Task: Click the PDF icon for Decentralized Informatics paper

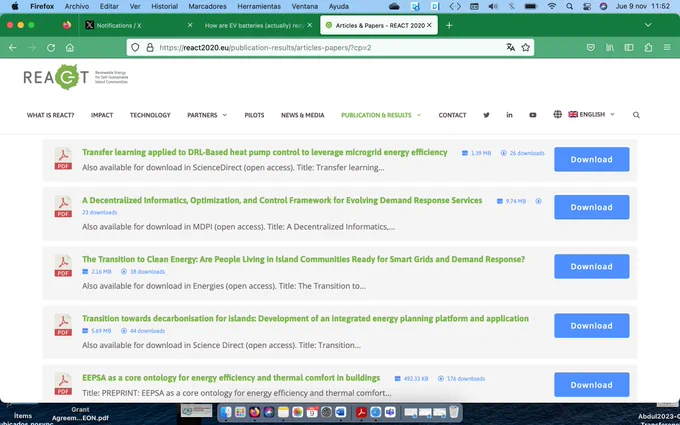Action: [63, 206]
